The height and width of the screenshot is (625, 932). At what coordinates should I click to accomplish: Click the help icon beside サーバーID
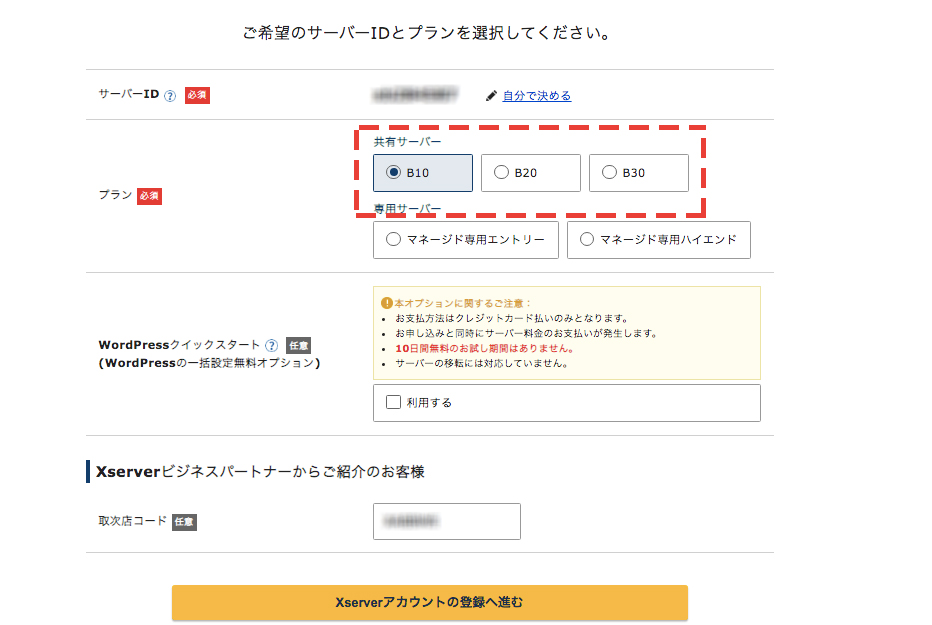pyautogui.click(x=170, y=96)
